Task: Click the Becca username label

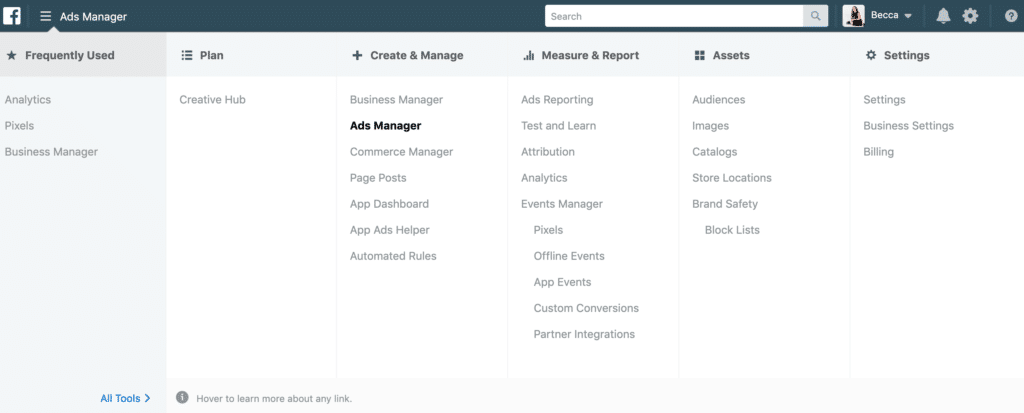Action: coord(884,16)
